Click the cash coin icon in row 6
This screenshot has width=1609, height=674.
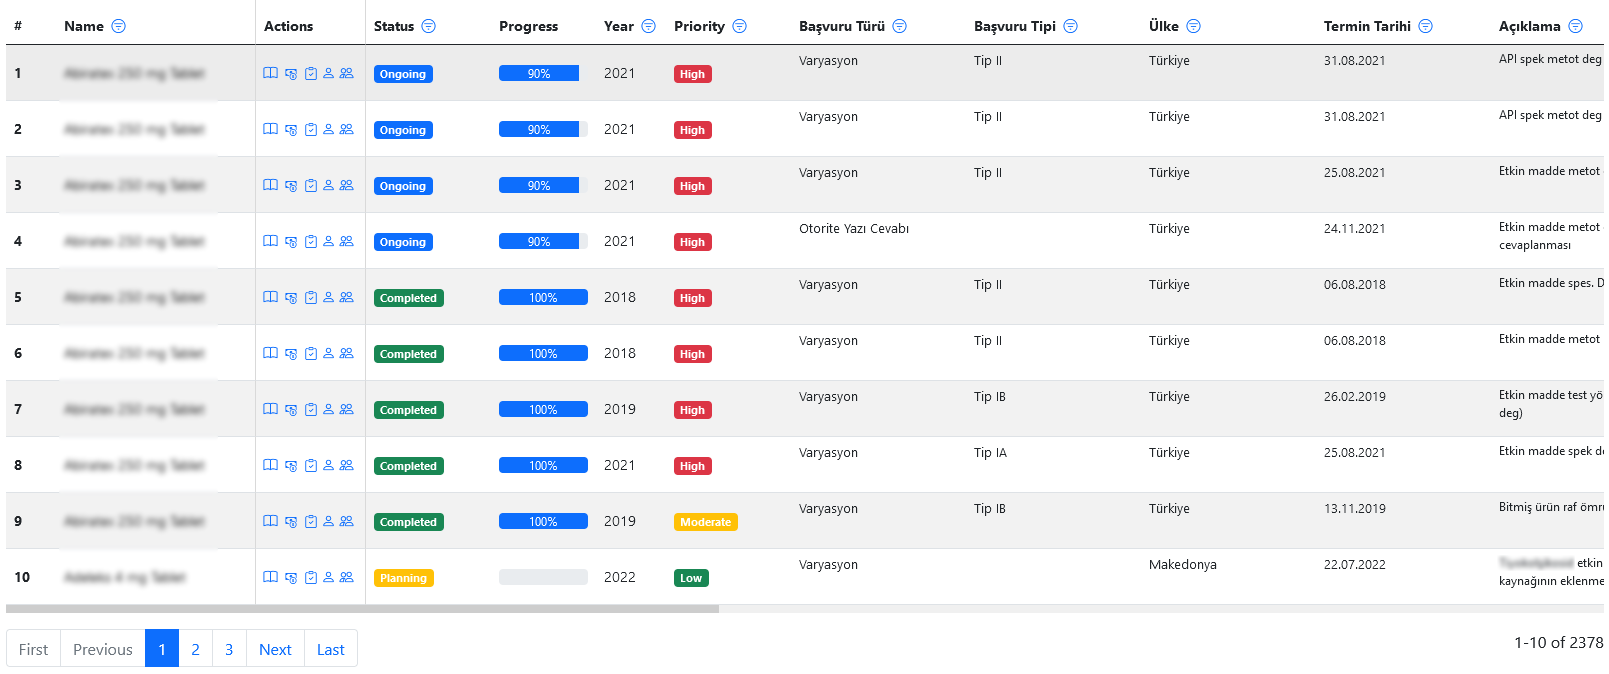(x=291, y=354)
